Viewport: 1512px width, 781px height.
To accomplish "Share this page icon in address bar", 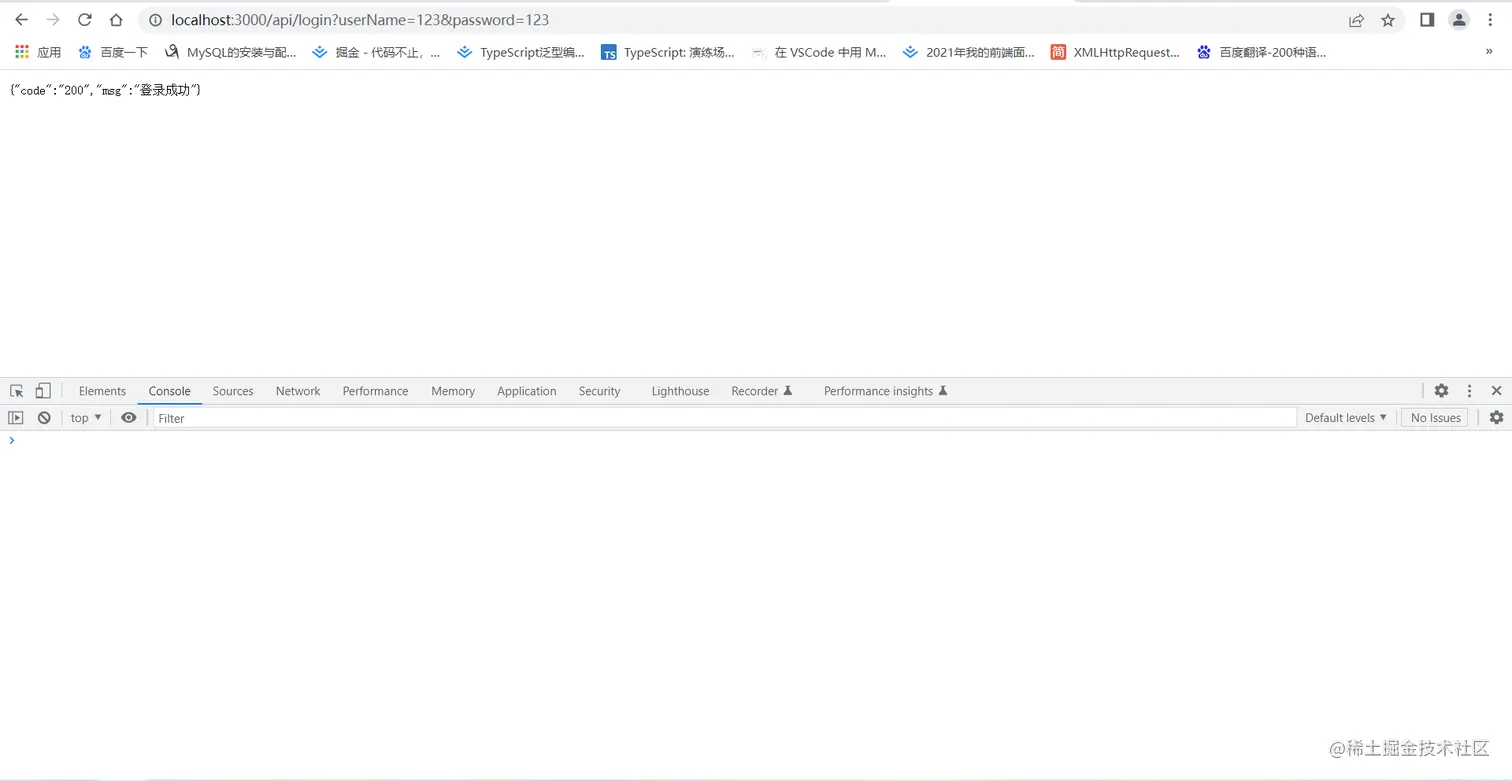I will [x=1356, y=20].
